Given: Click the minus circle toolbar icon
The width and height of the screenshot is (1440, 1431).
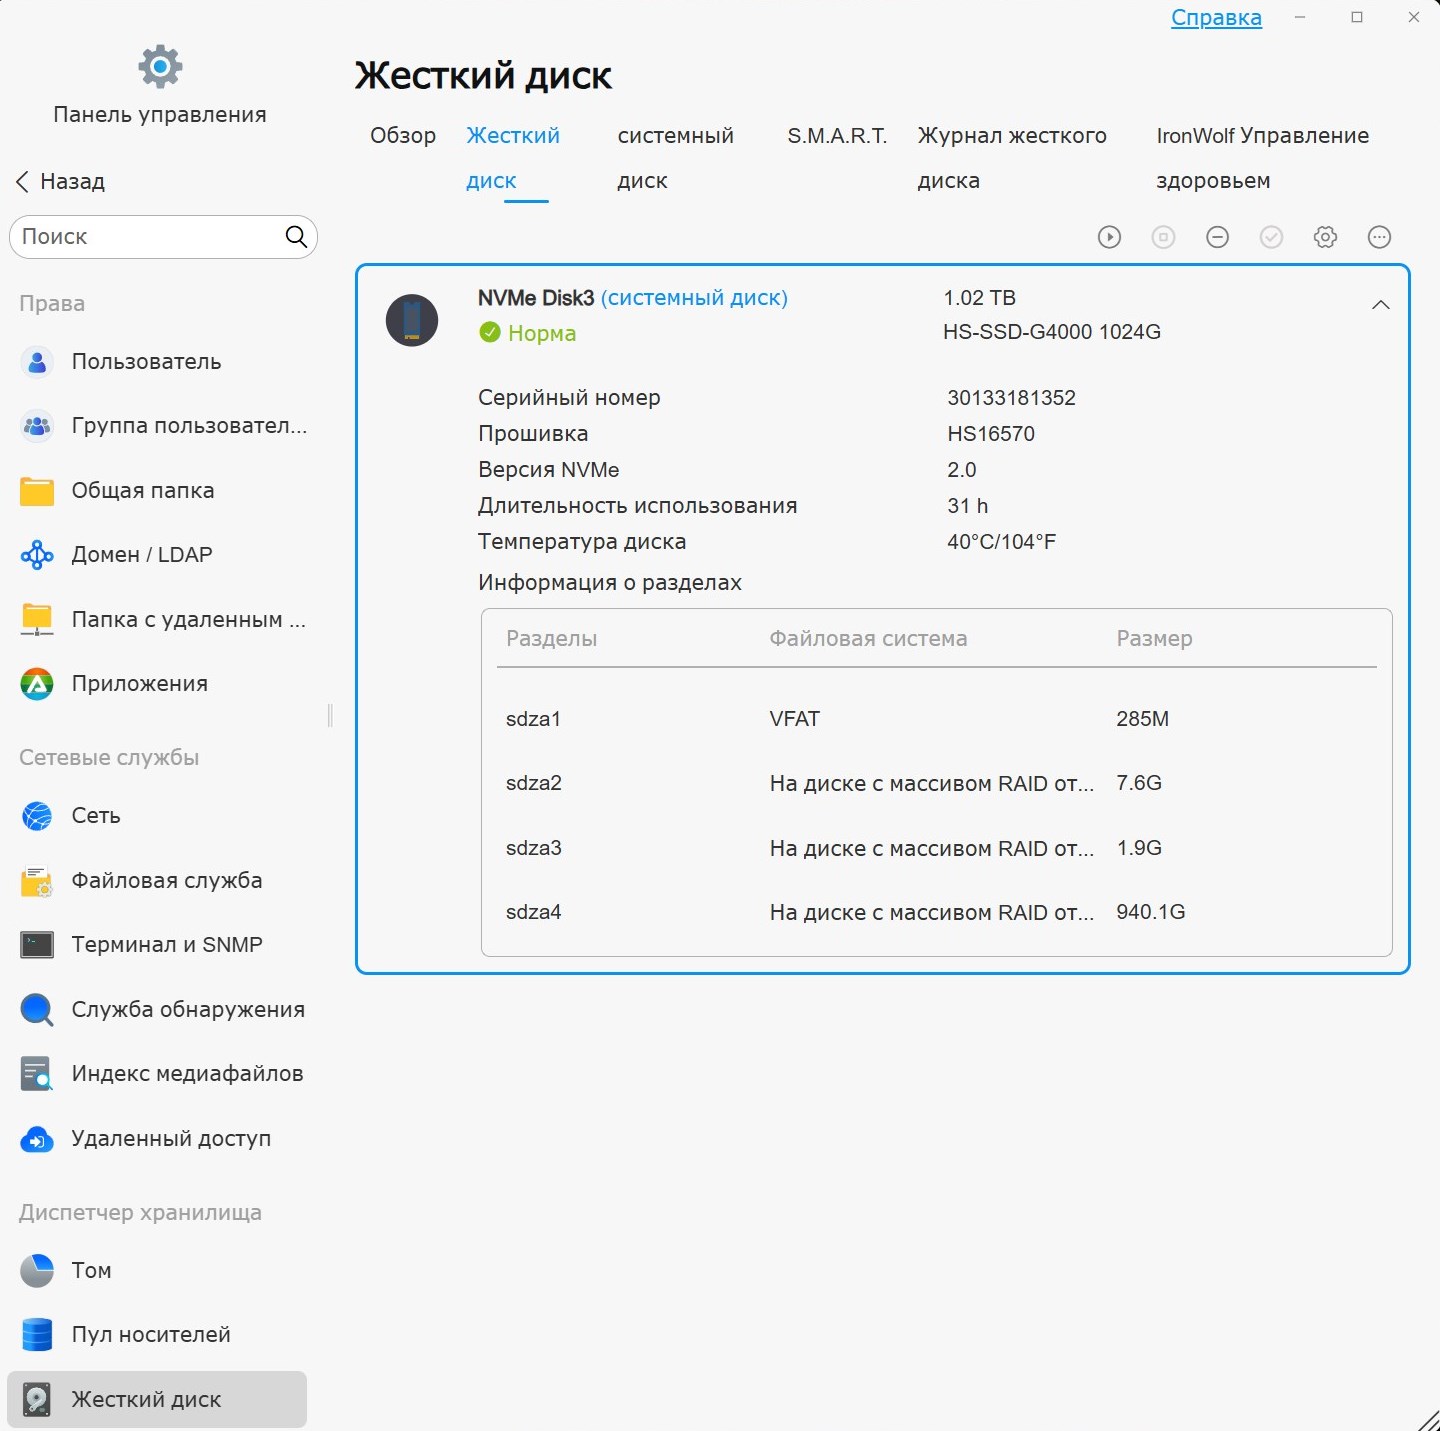Looking at the screenshot, I should (1217, 237).
